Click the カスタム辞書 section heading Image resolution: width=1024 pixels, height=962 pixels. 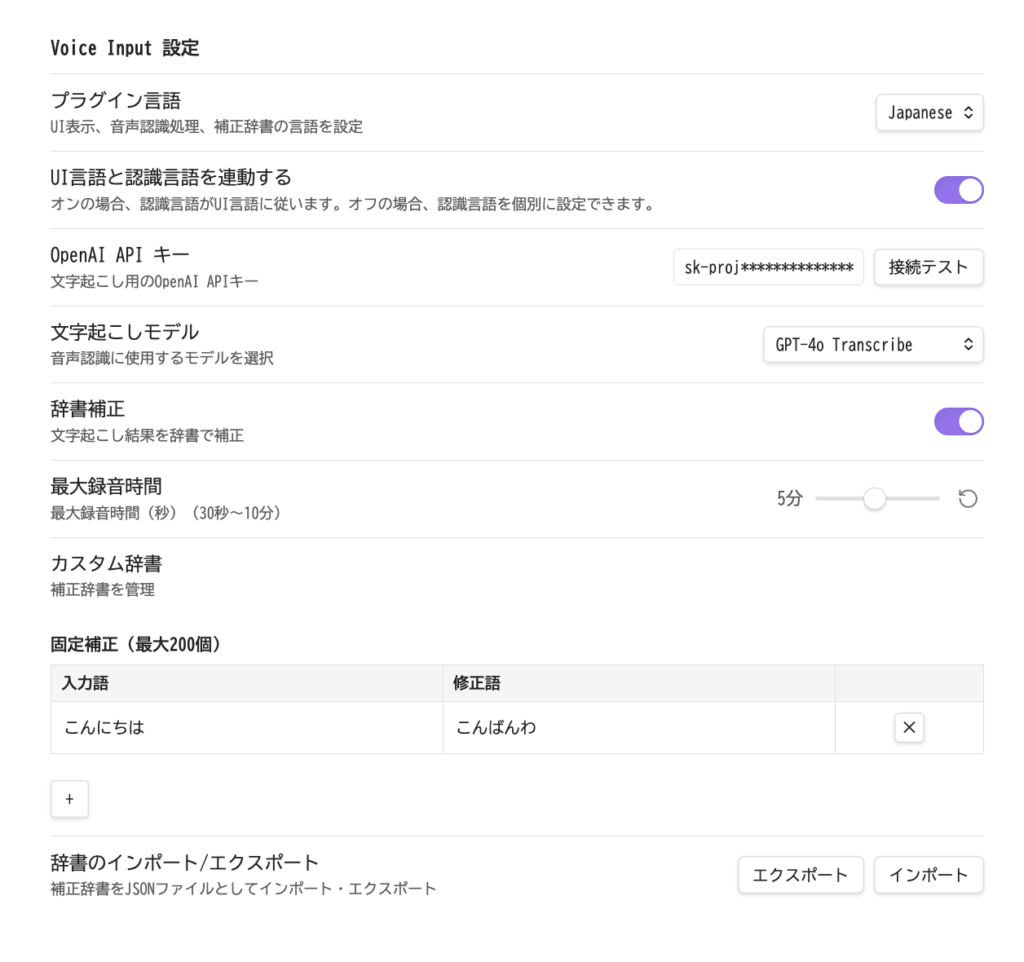coord(106,564)
